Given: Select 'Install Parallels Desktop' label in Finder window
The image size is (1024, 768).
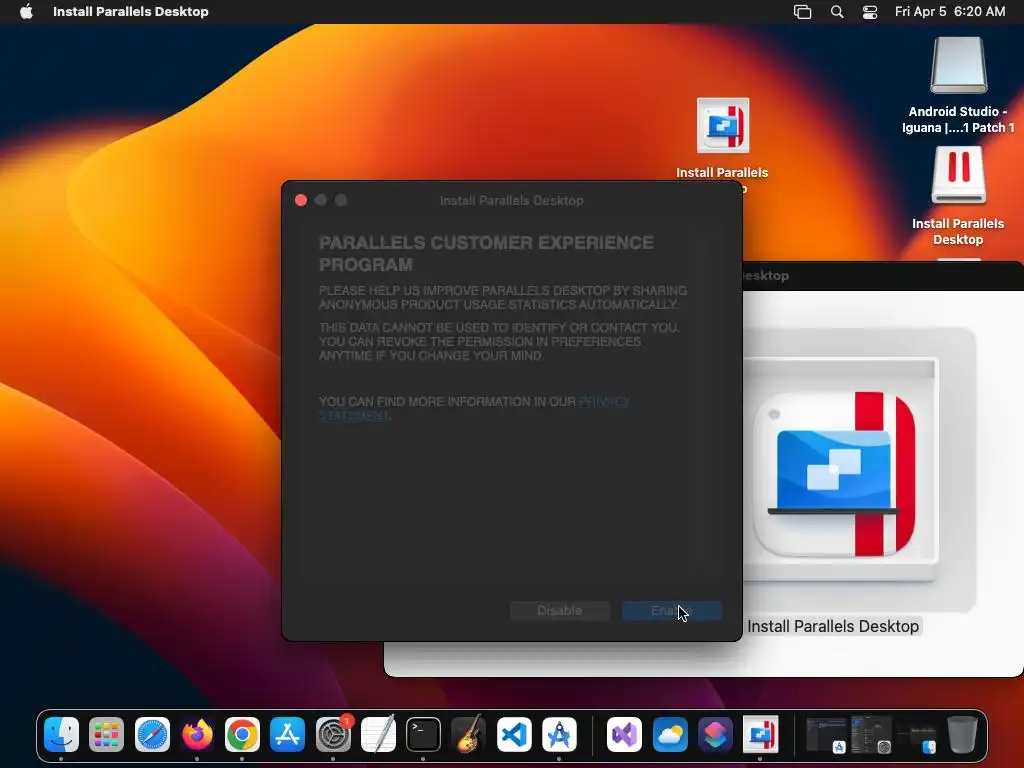Looking at the screenshot, I should click(833, 626).
